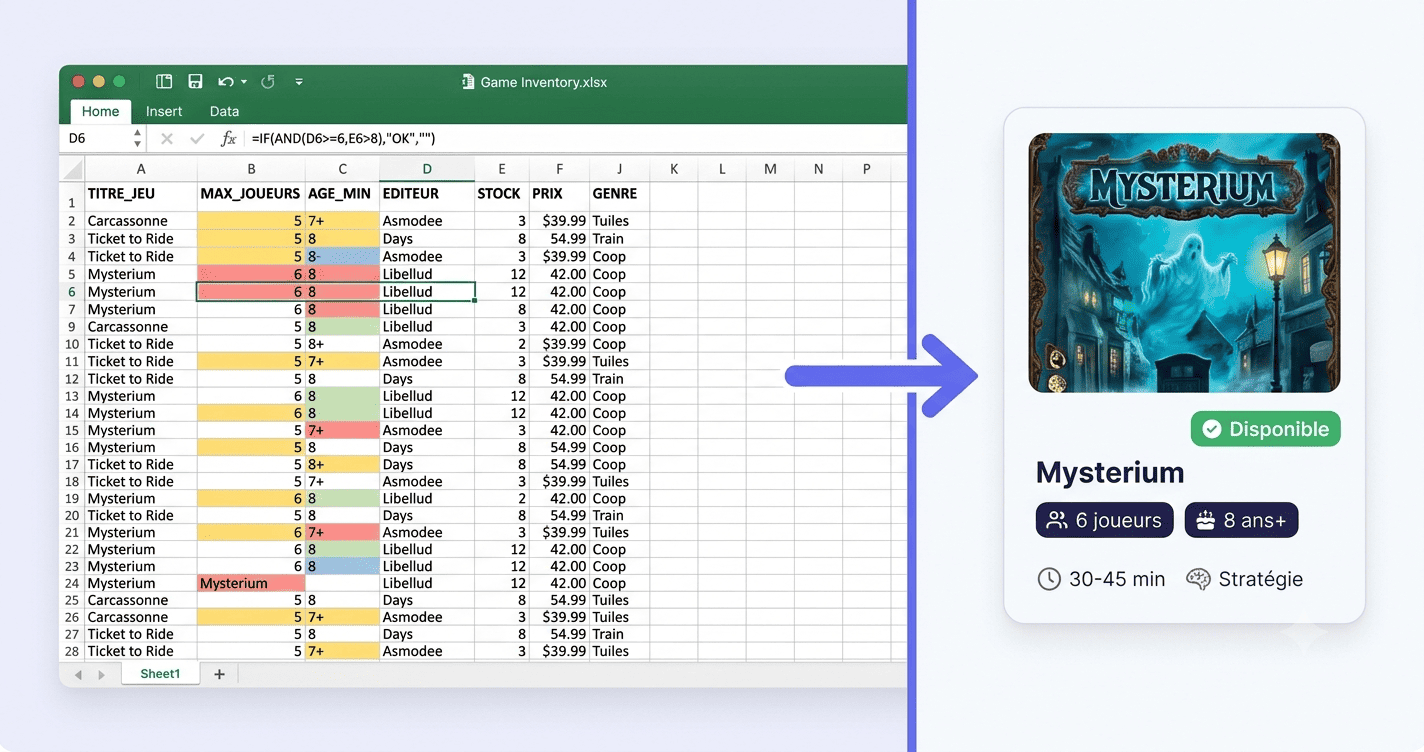
Task: Click Tuiles genre cell in row 28
Action: click(619, 651)
